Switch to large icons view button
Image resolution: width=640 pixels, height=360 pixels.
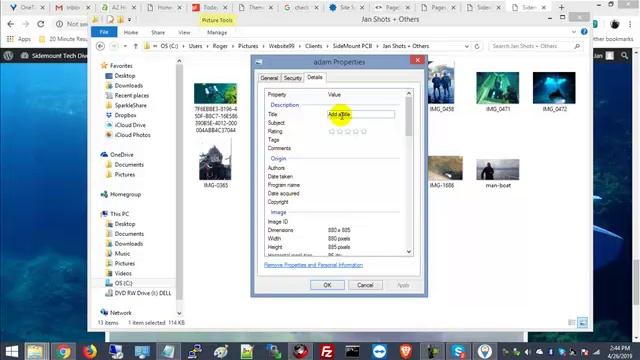pos(582,322)
